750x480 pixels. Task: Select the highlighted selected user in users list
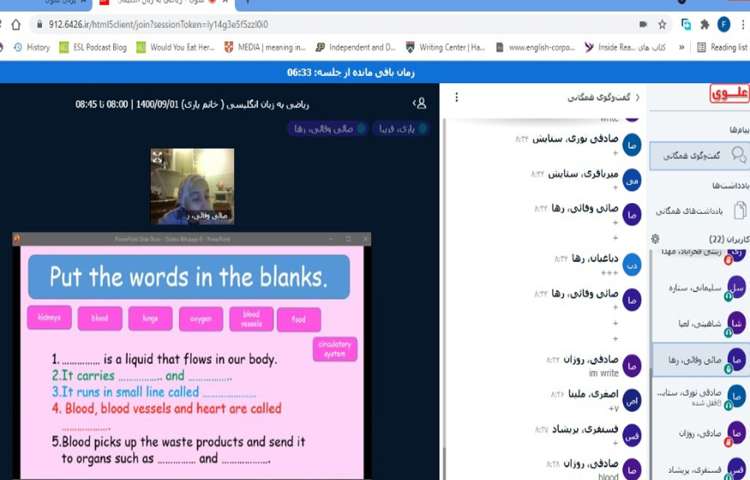coord(699,360)
